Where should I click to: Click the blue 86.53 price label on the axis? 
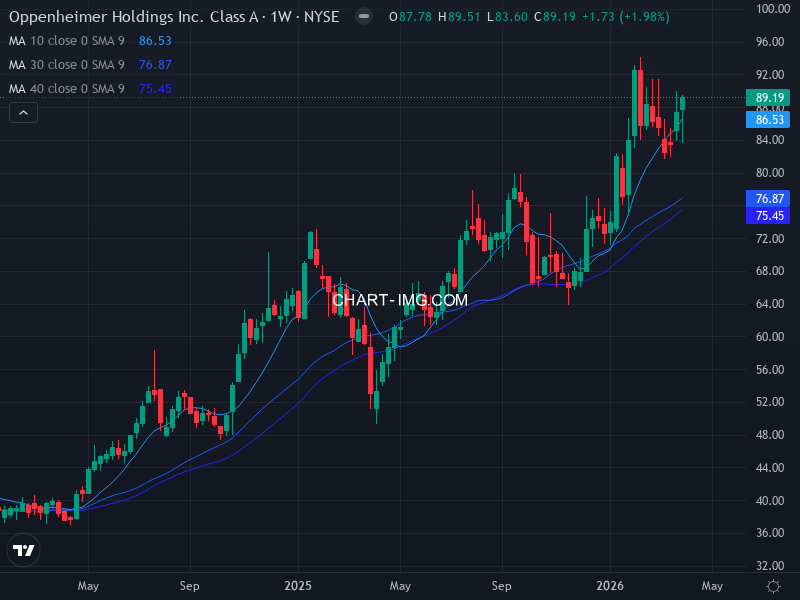[766, 119]
